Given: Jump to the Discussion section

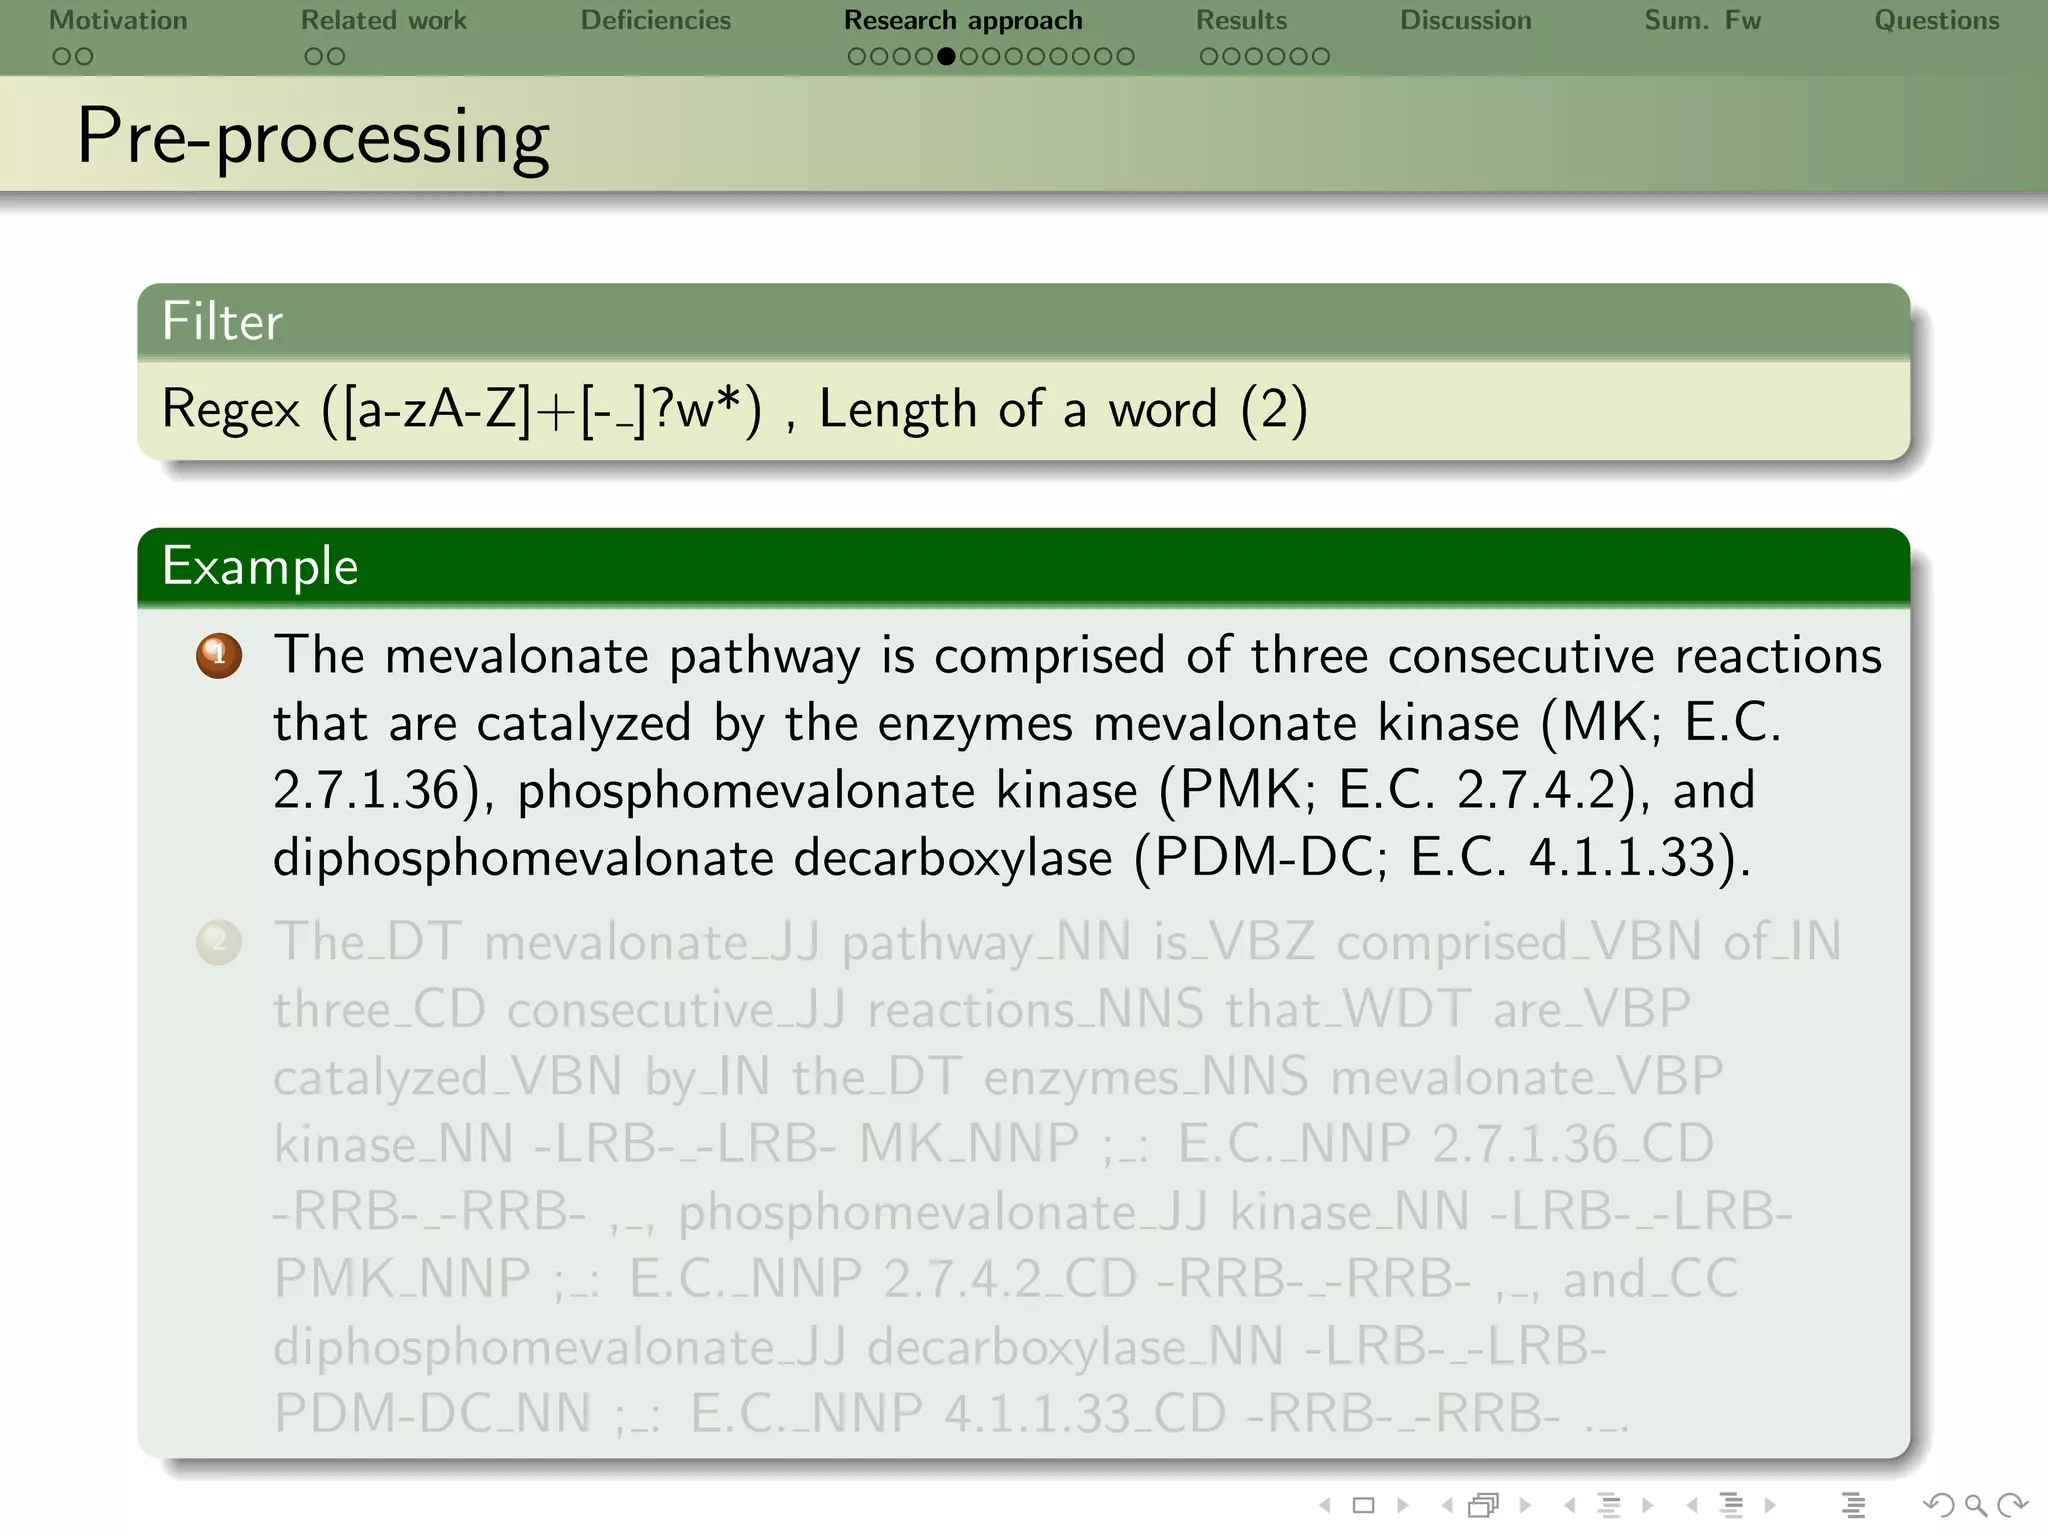Looking at the screenshot, I should 1466,20.
